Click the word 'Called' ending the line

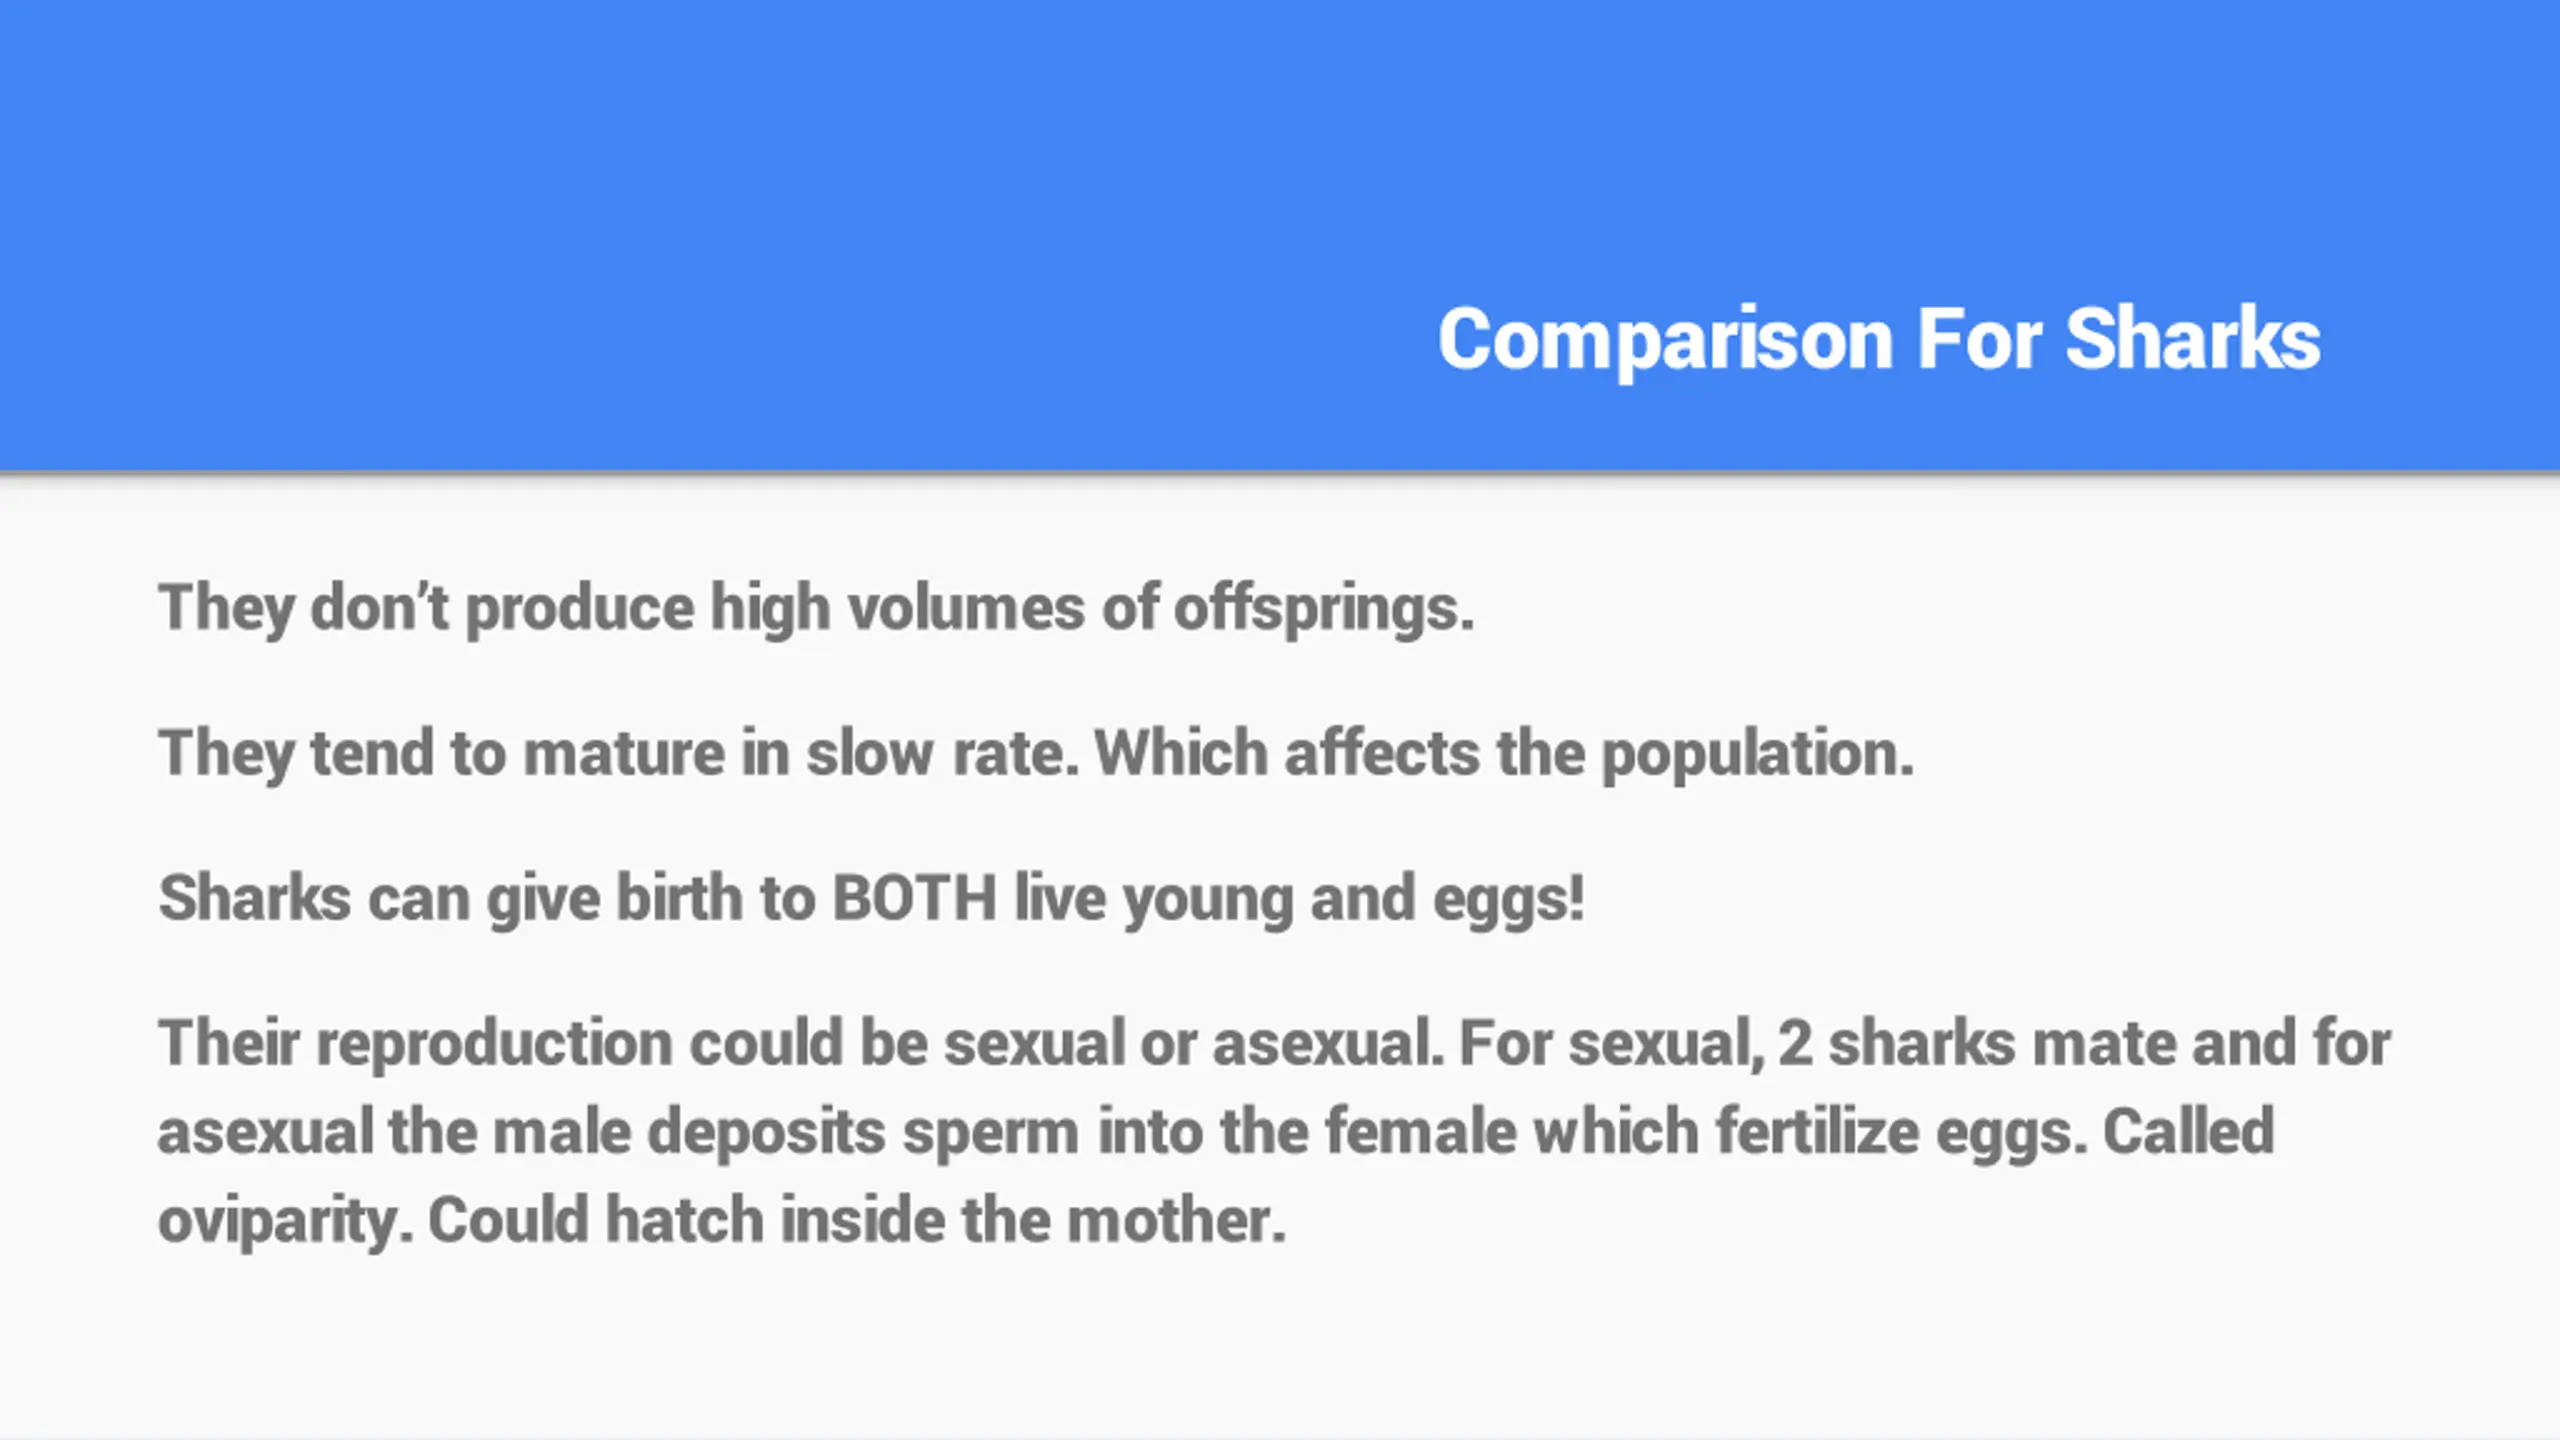[2189, 1132]
